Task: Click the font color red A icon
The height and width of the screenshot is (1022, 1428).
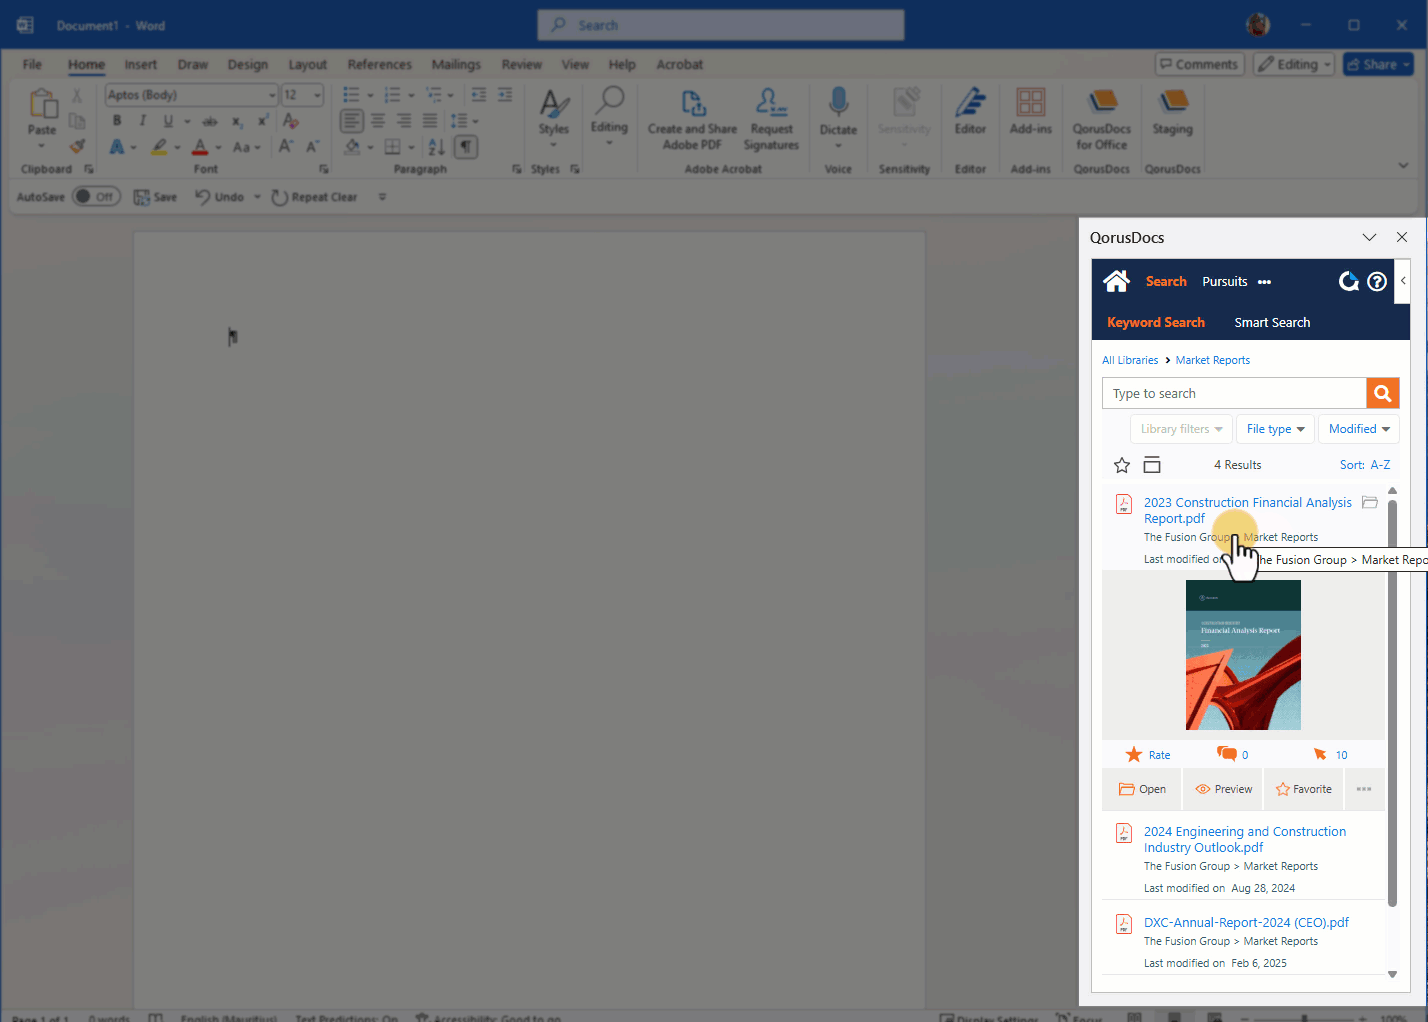Action: coord(200,147)
